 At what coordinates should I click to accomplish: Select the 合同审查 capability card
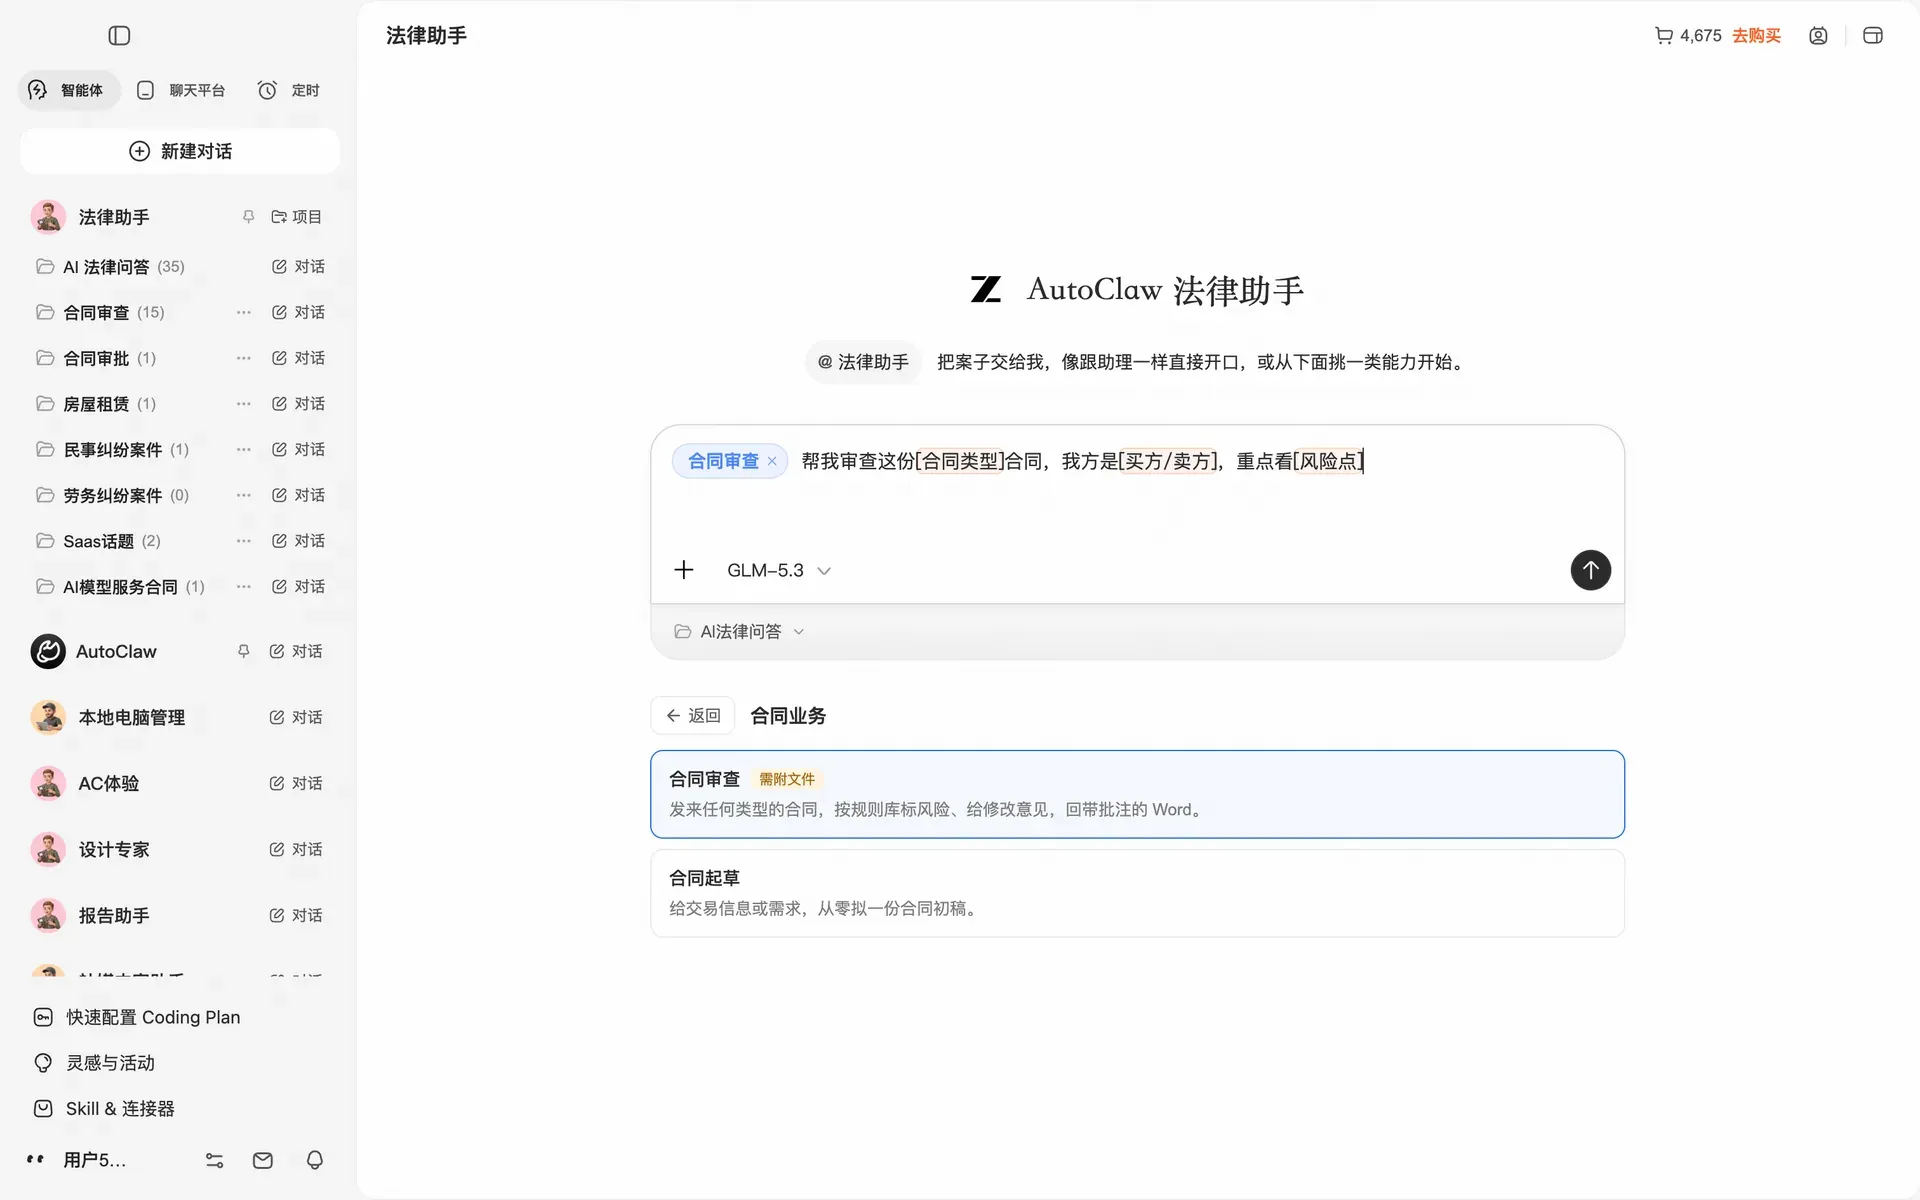click(1137, 794)
